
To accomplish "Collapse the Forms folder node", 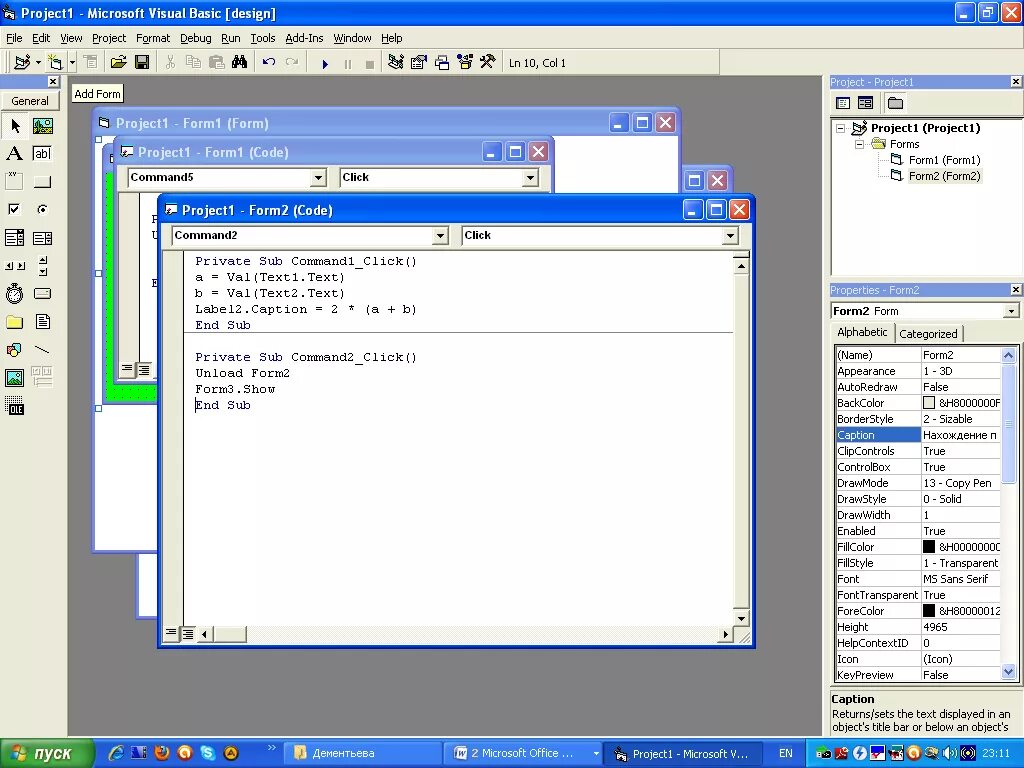I will pyautogui.click(x=859, y=144).
